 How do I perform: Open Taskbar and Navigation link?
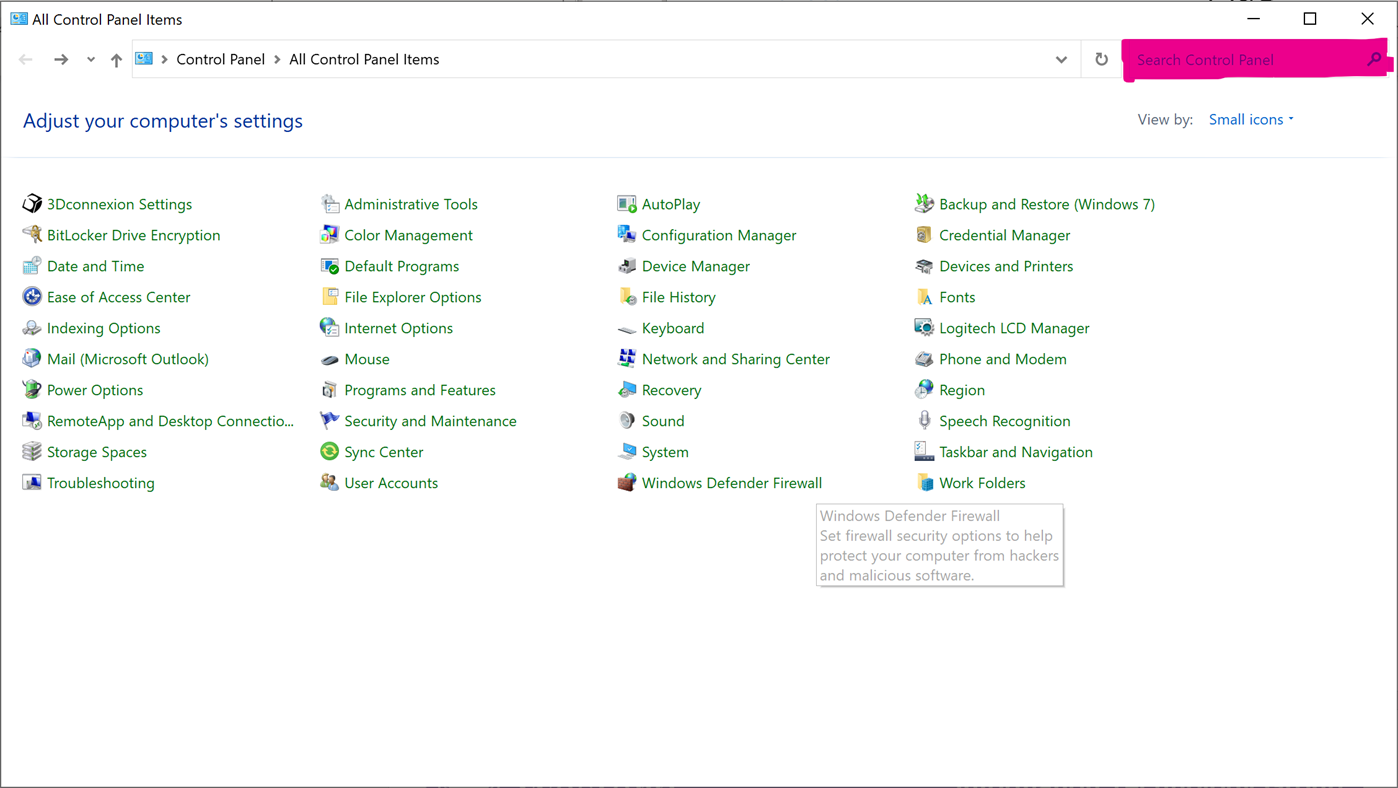pos(1016,452)
